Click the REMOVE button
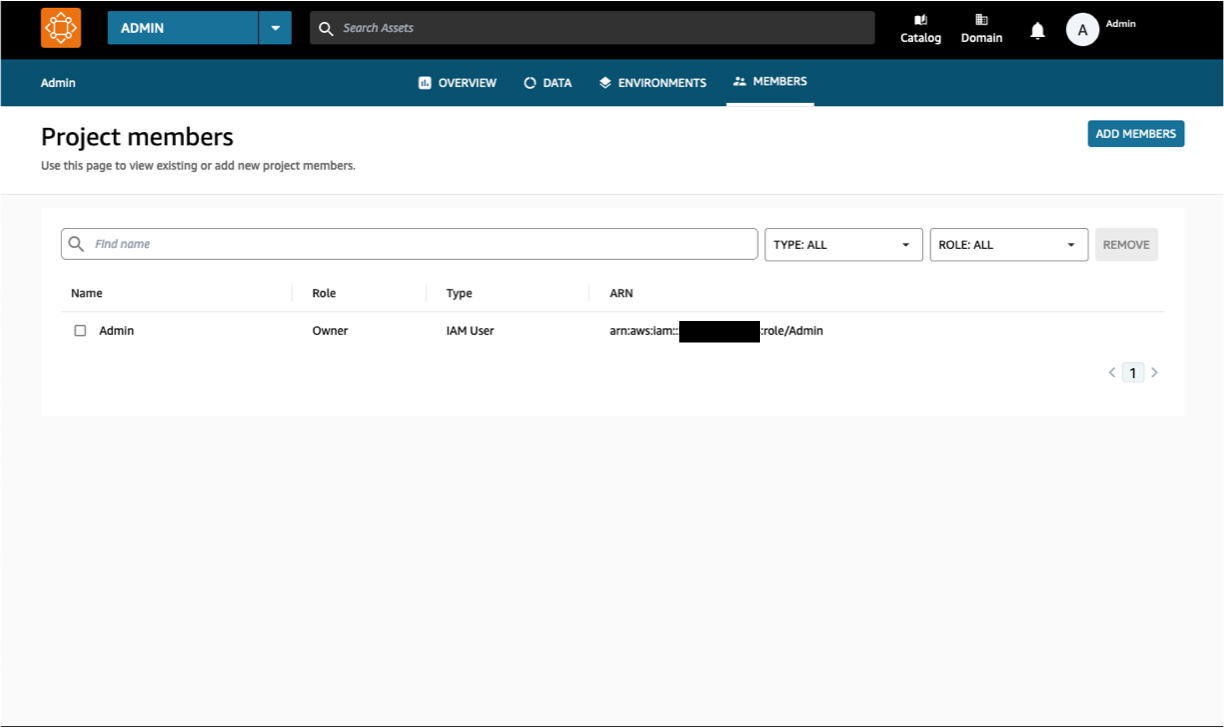Image resolution: width=1224 pixels, height=728 pixels. (1126, 245)
